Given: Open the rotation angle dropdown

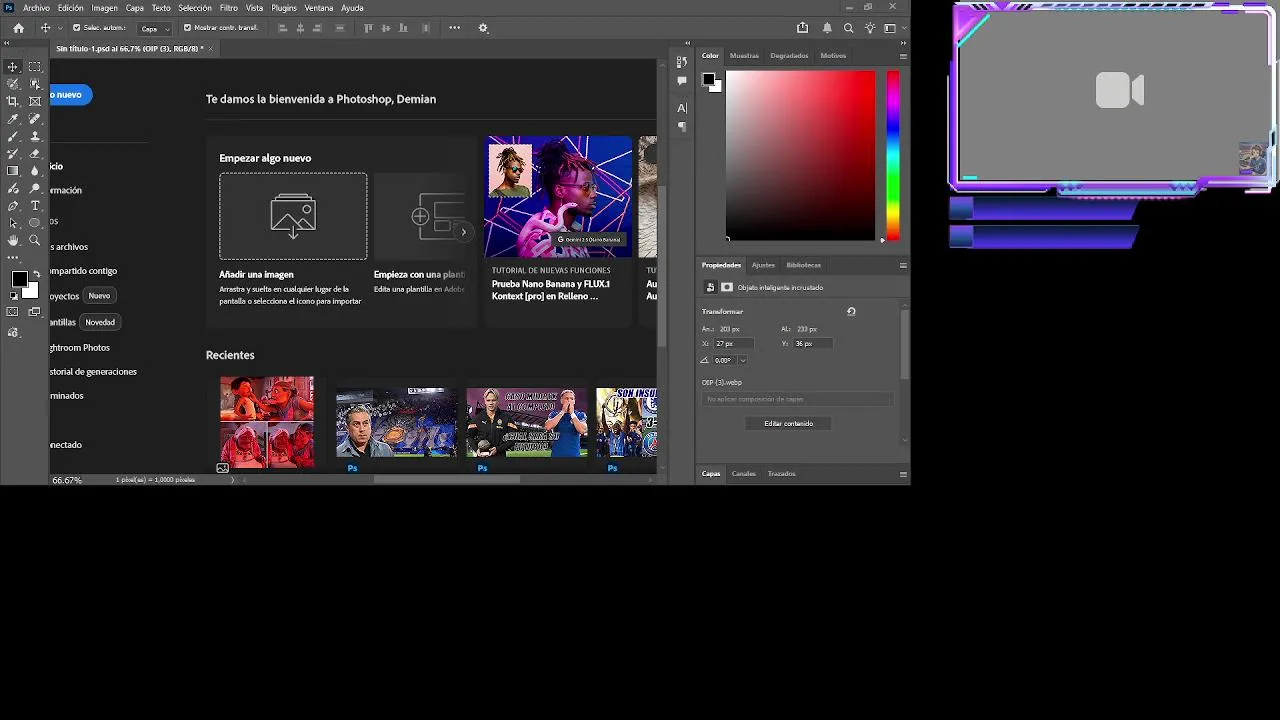Looking at the screenshot, I should [743, 360].
